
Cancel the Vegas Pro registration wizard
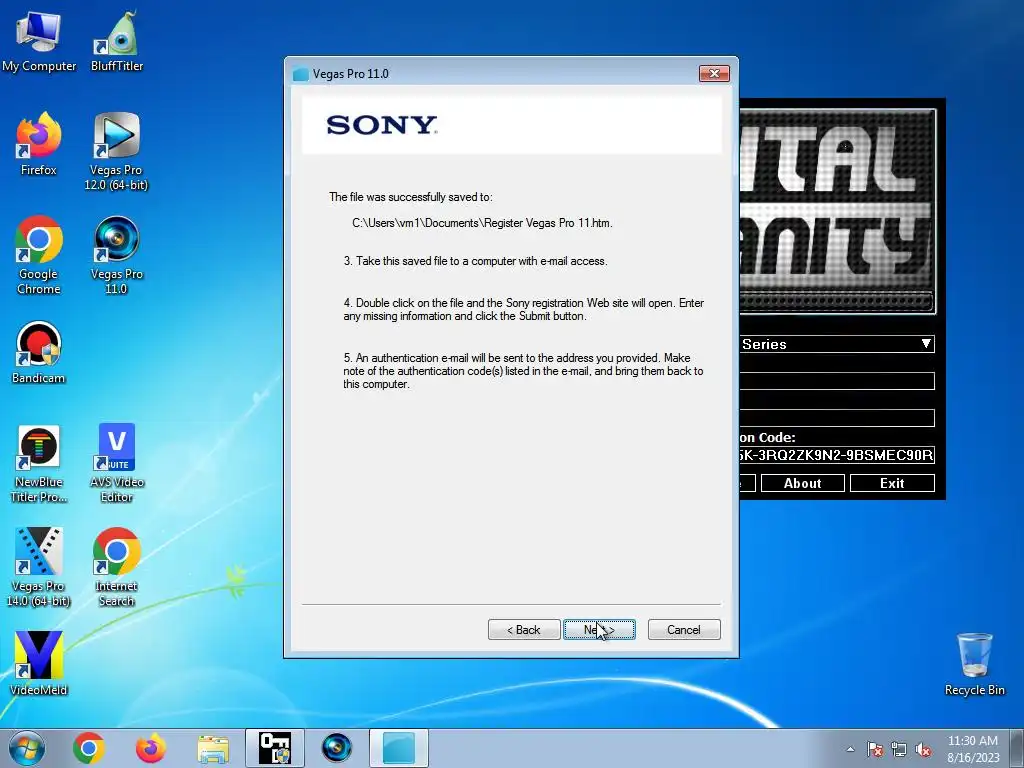684,630
